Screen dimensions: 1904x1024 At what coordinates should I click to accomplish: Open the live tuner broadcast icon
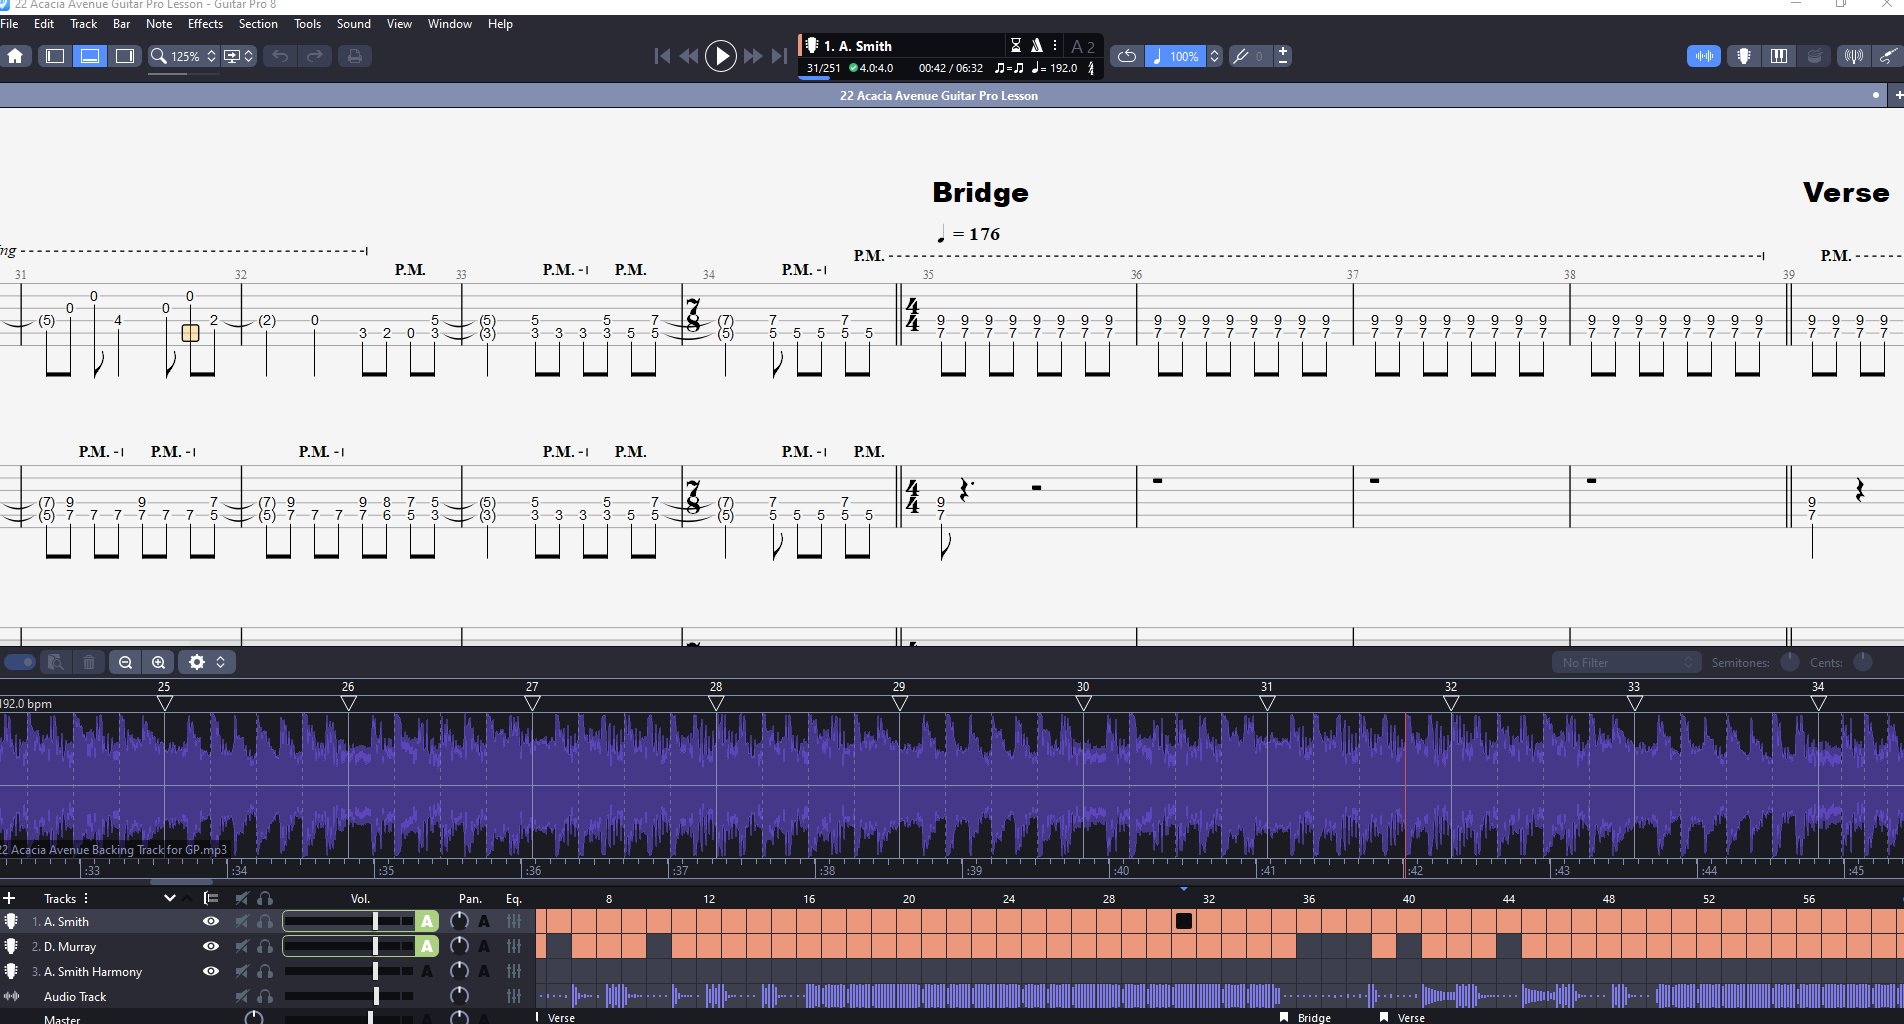[1853, 56]
